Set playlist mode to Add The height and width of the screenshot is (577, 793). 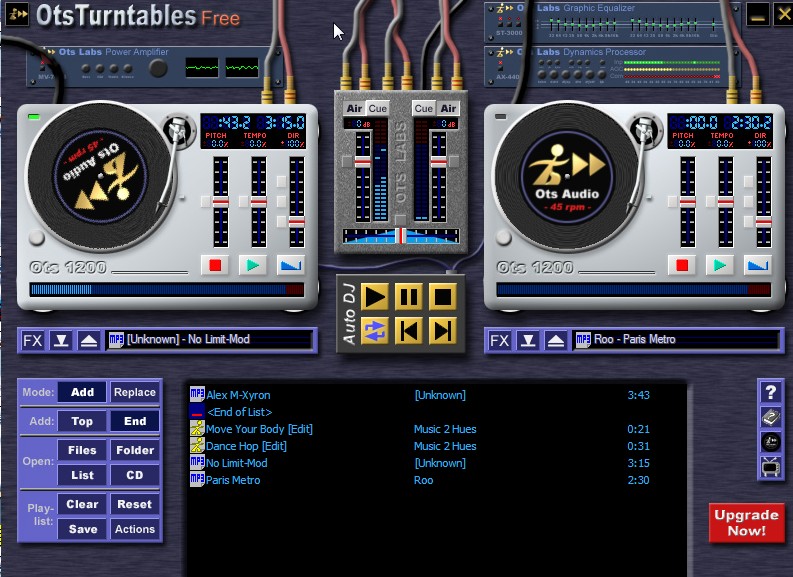tap(82, 392)
